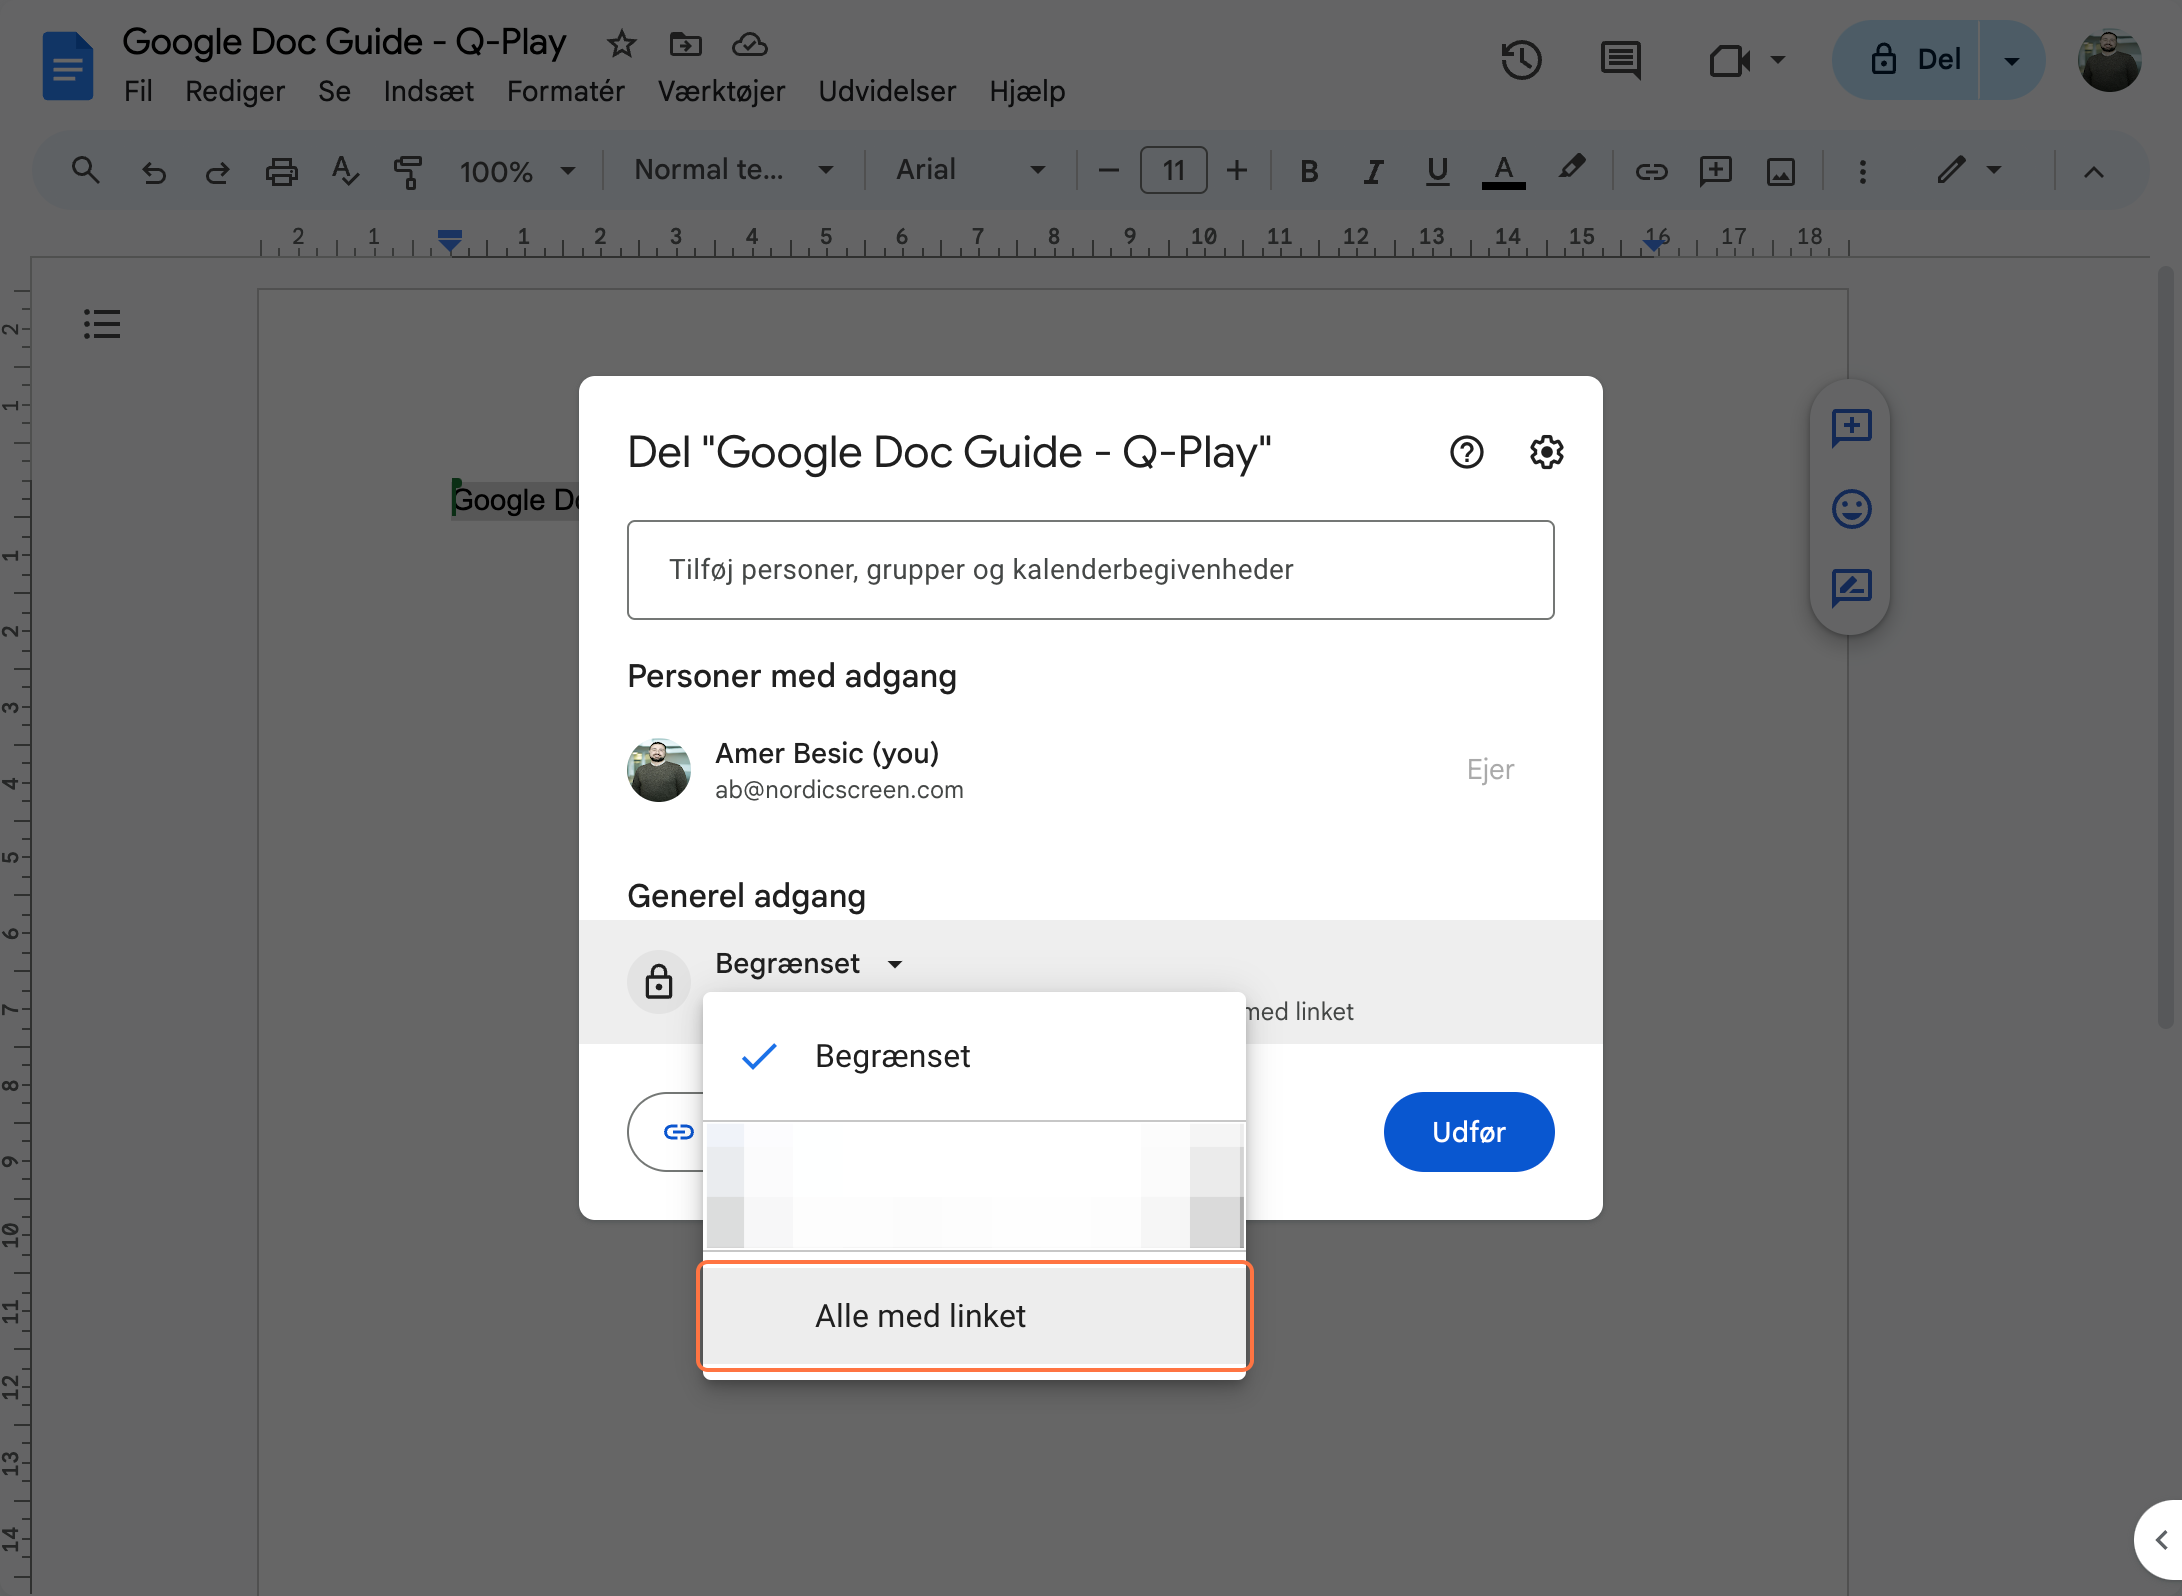
Task: Toggle bold formatting
Action: [1308, 172]
